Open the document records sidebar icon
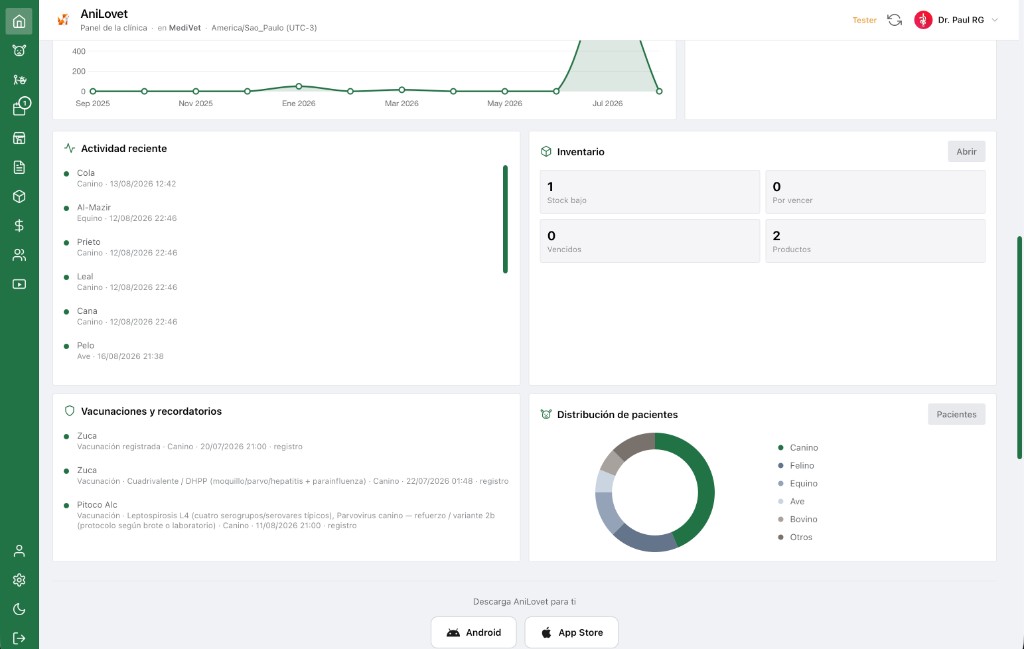This screenshot has width=1024, height=649. [19, 167]
